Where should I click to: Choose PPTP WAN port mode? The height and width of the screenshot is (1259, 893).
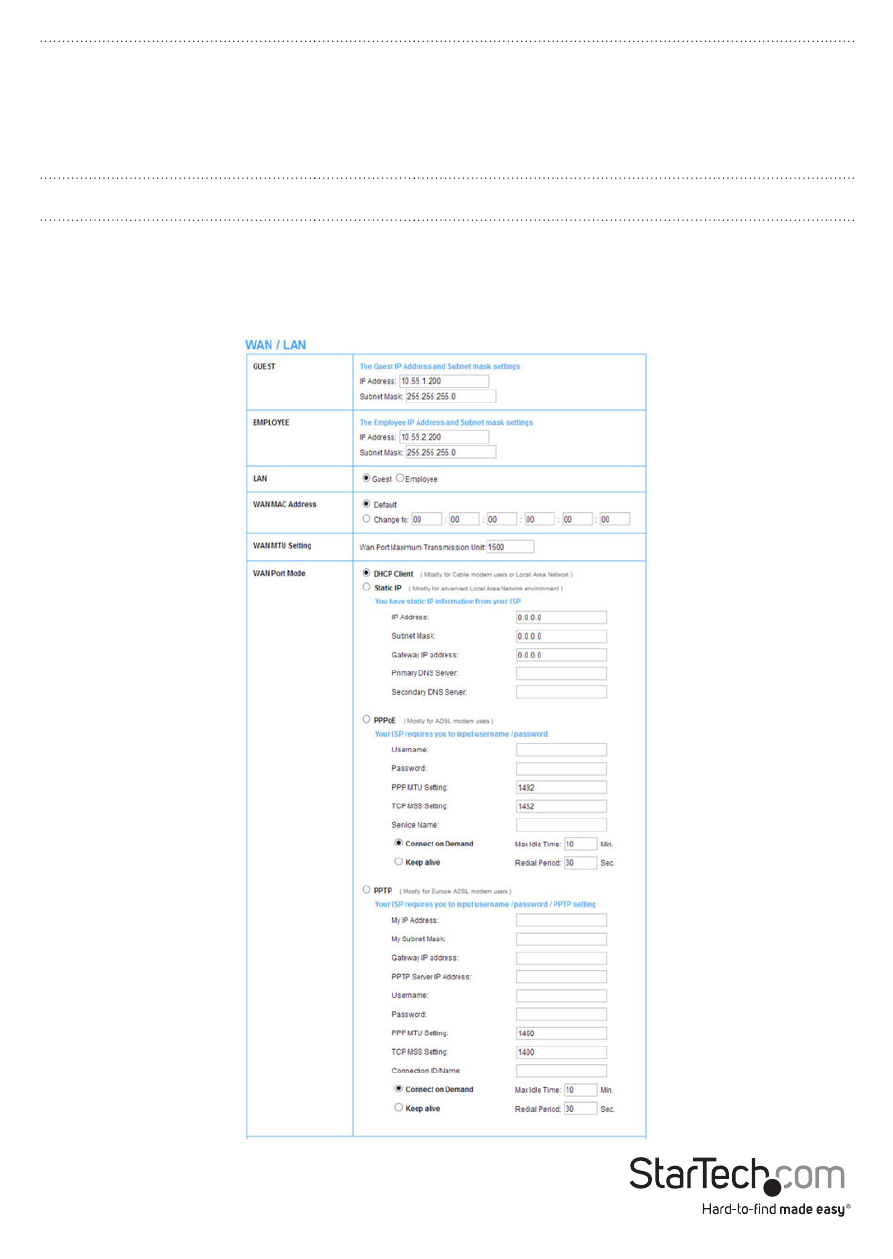[x=365, y=890]
